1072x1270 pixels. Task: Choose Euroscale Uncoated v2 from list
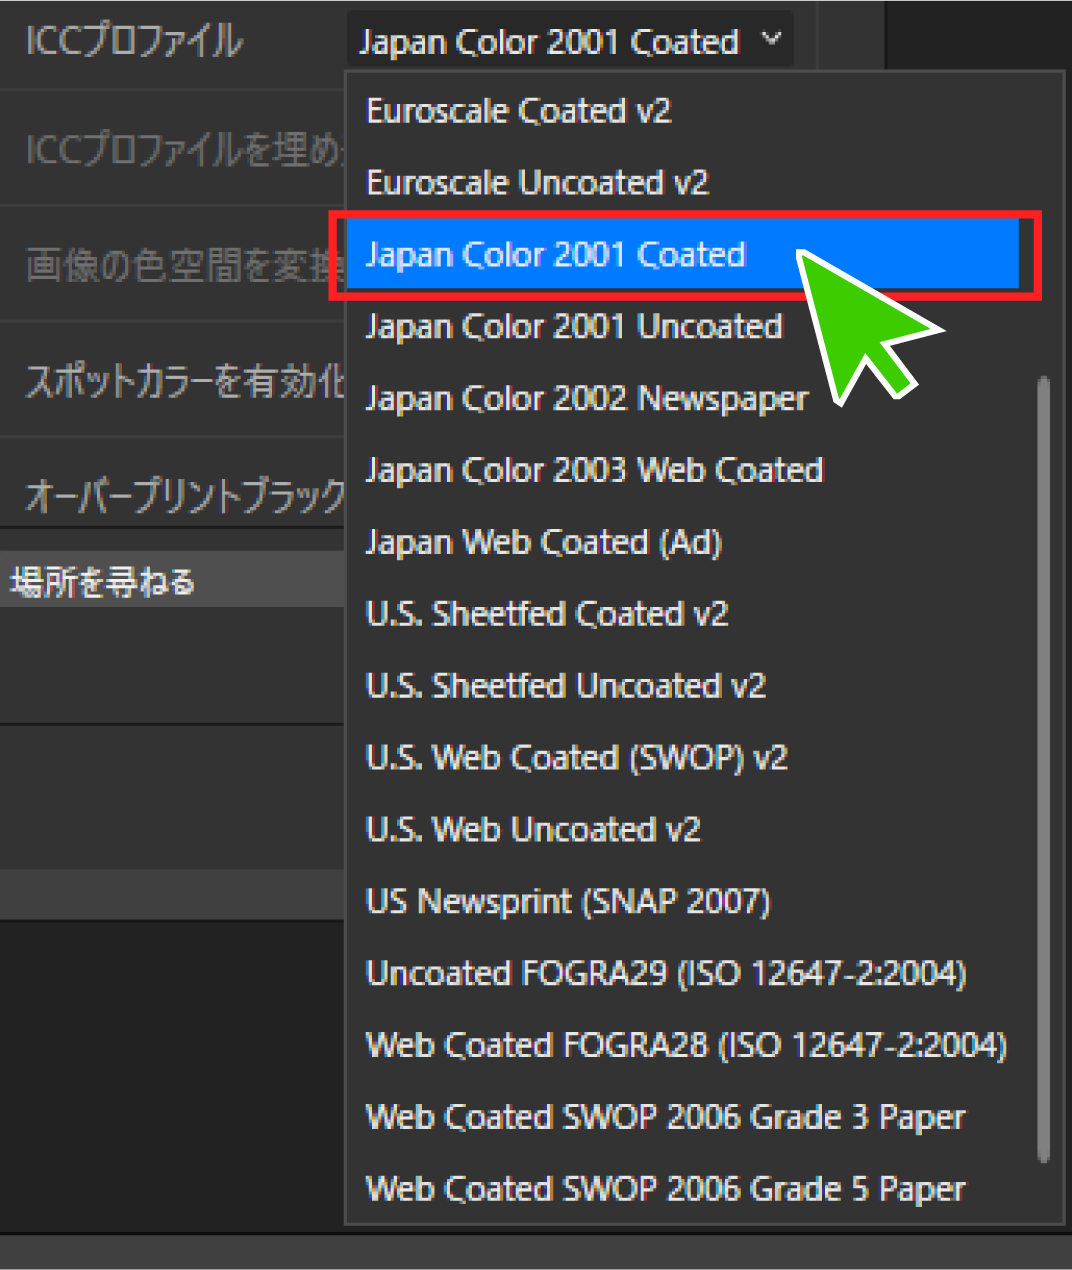pos(537,183)
